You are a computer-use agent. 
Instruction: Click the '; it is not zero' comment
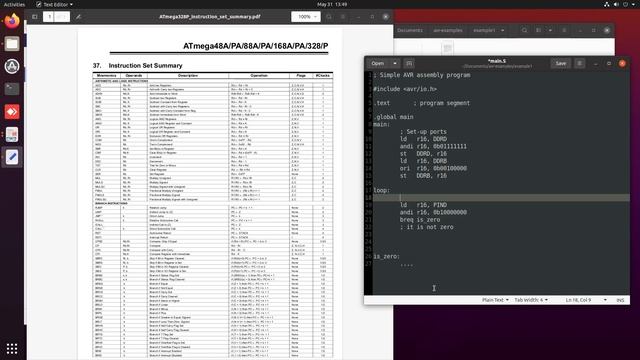pos(426,227)
